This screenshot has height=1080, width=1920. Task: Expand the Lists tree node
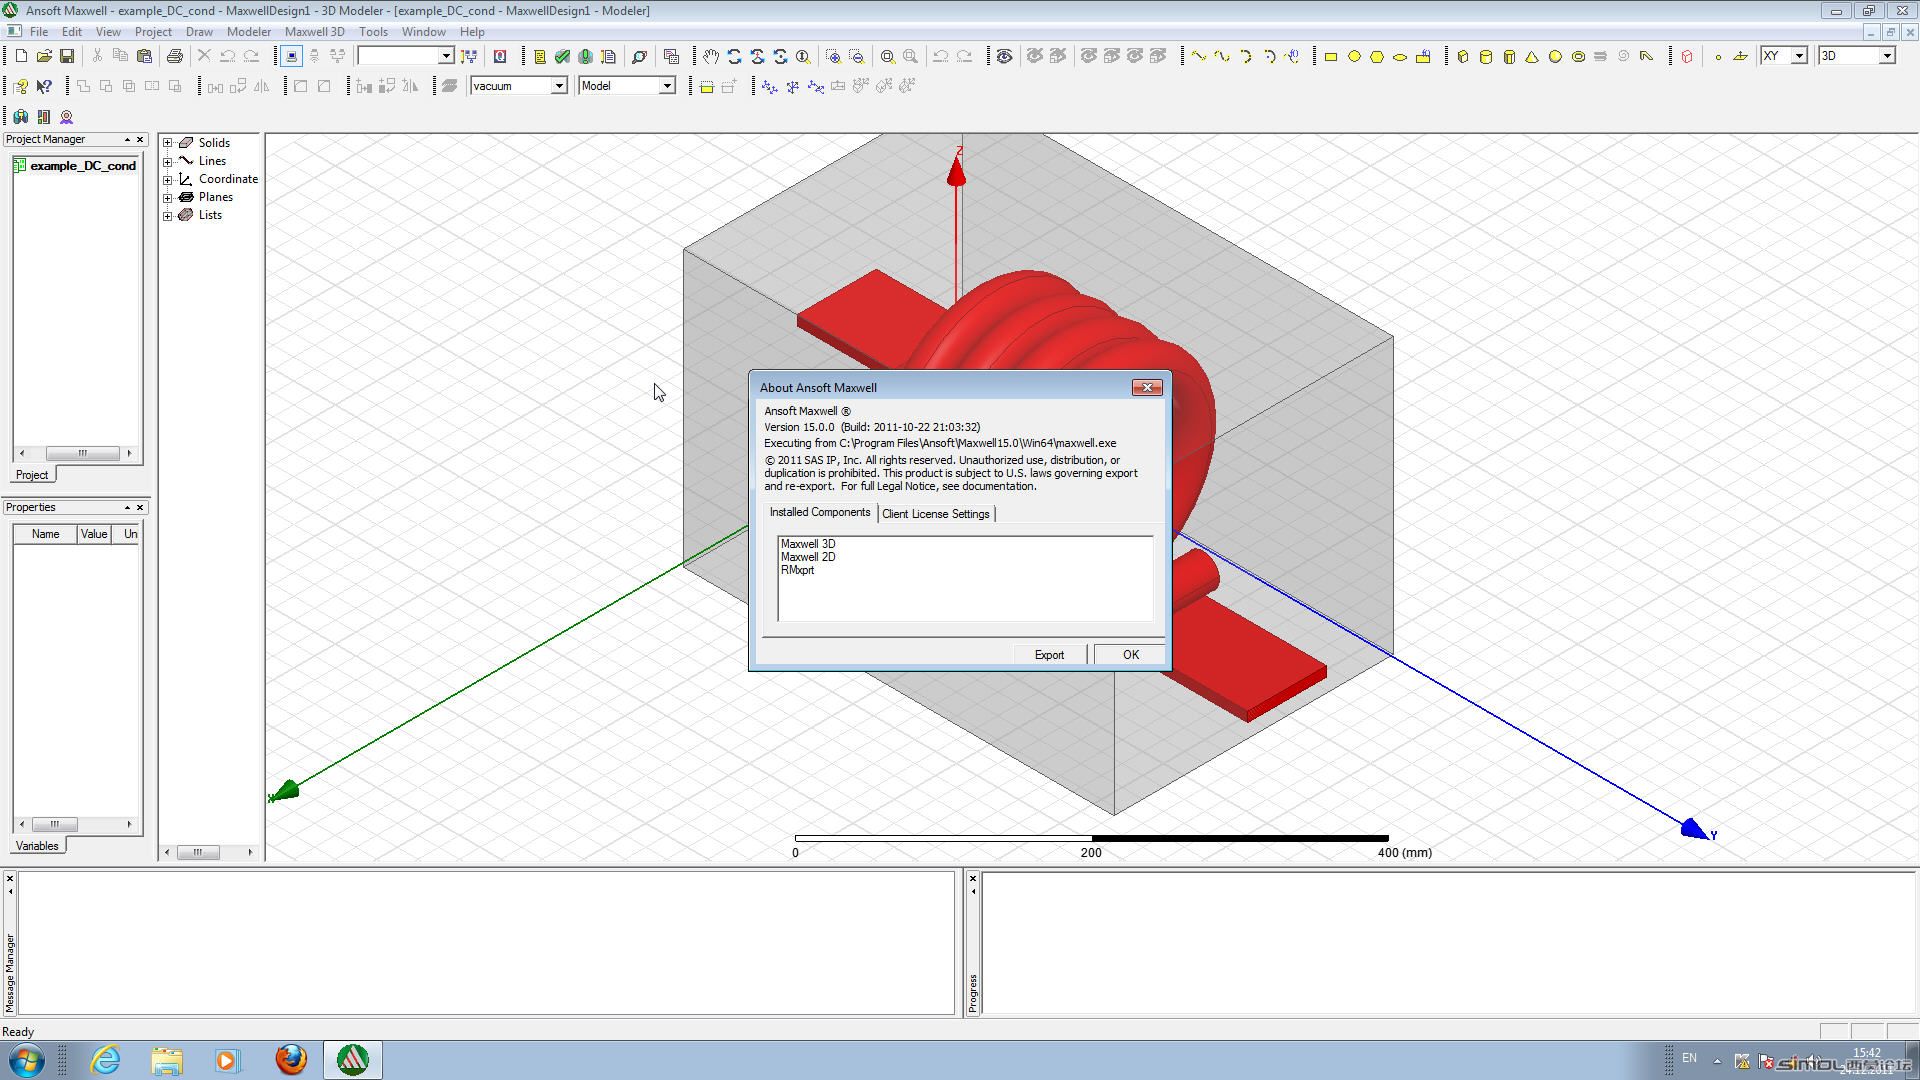tap(168, 215)
